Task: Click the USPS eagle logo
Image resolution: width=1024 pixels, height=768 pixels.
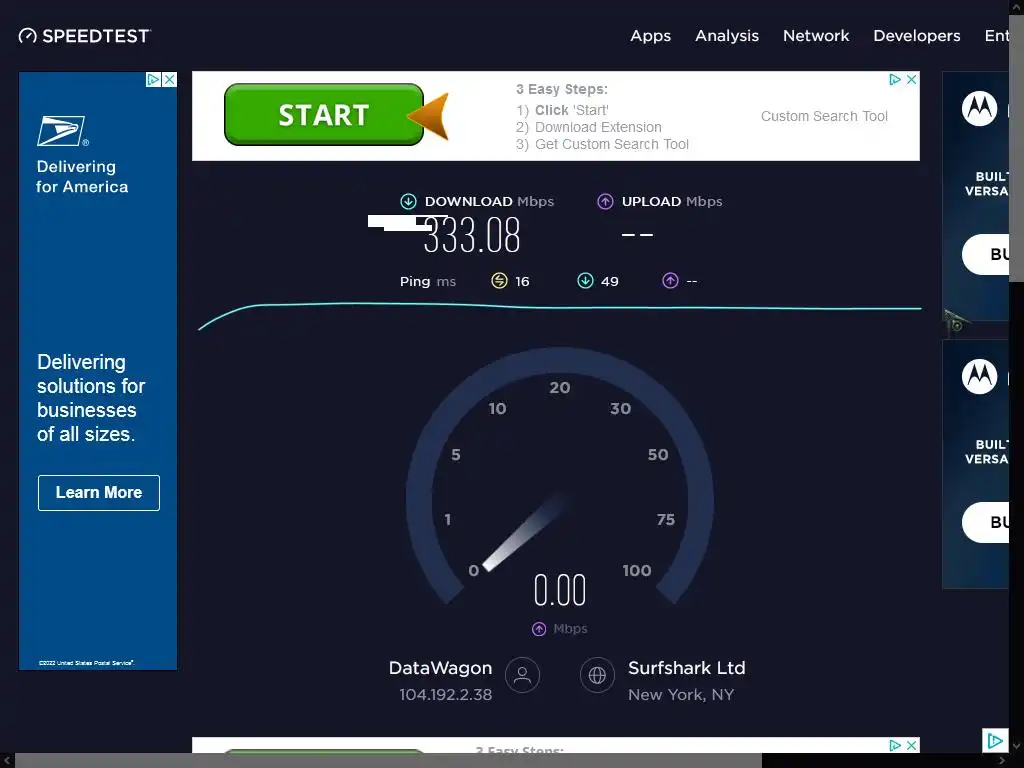Action: pos(63,131)
